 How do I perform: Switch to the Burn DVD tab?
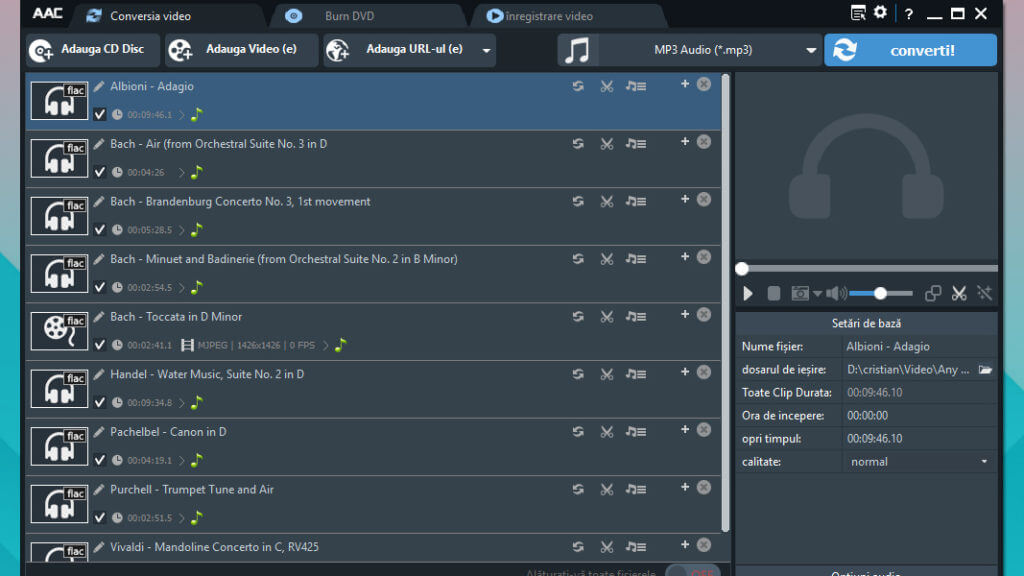350,16
